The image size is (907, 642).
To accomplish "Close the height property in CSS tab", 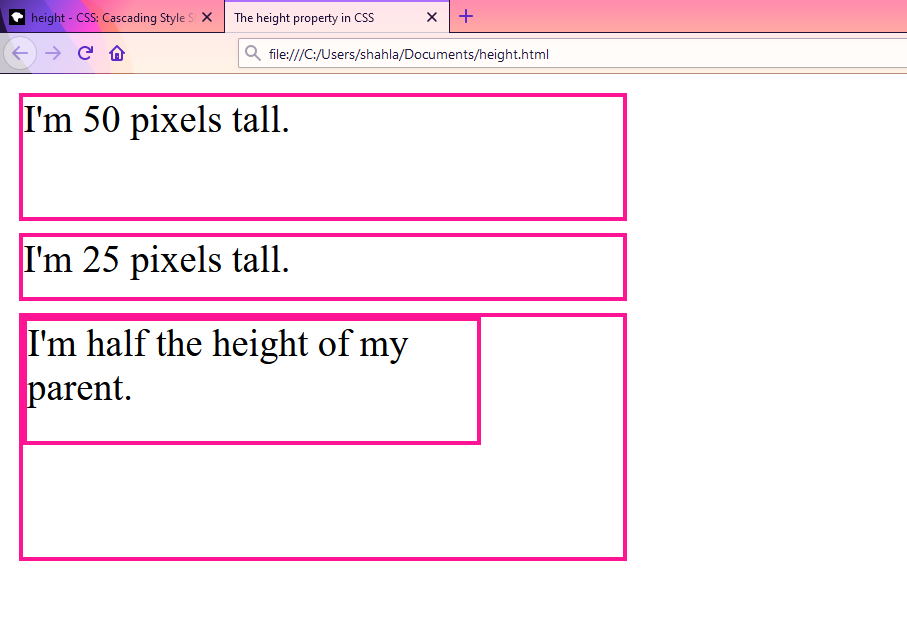I will point(431,16).
